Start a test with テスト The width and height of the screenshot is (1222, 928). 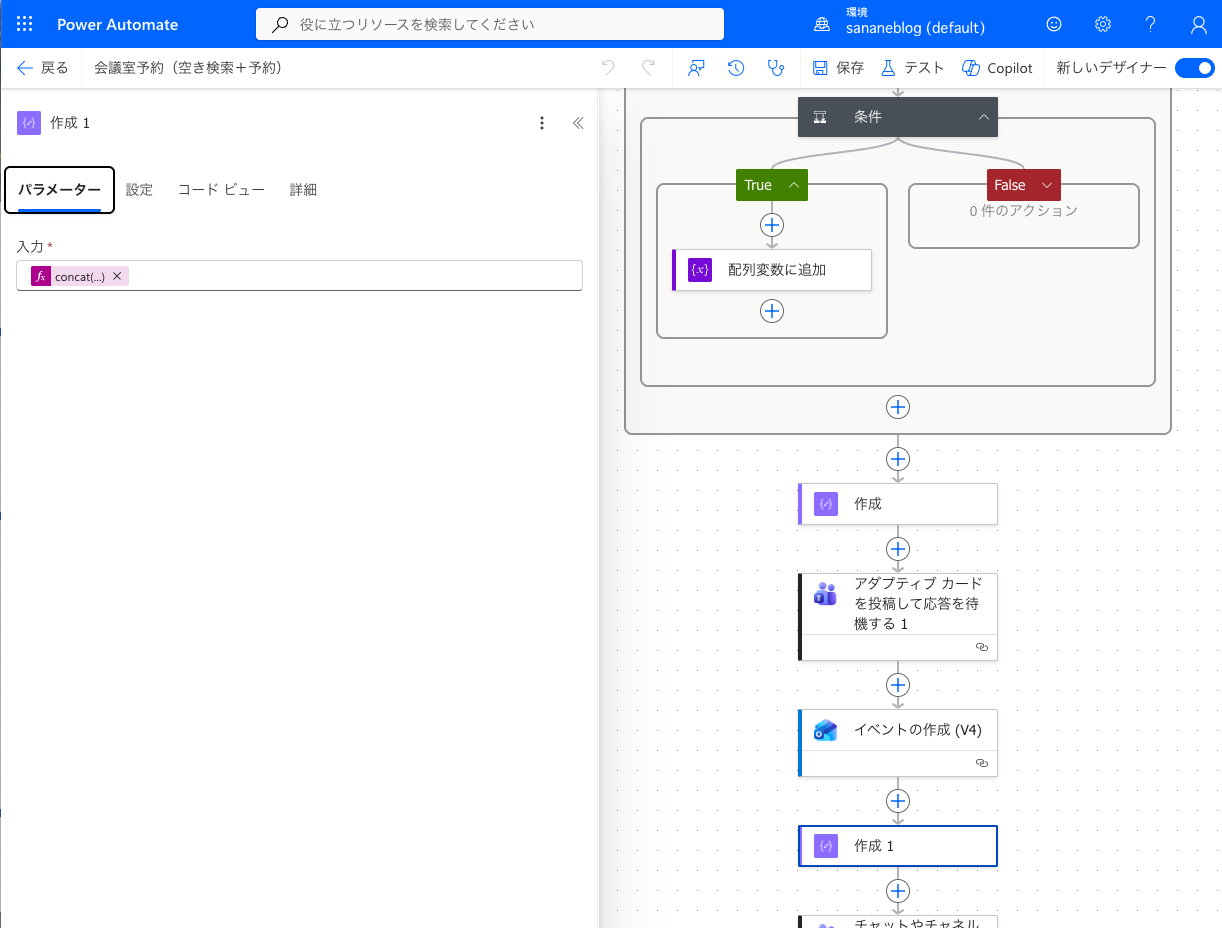pos(912,68)
